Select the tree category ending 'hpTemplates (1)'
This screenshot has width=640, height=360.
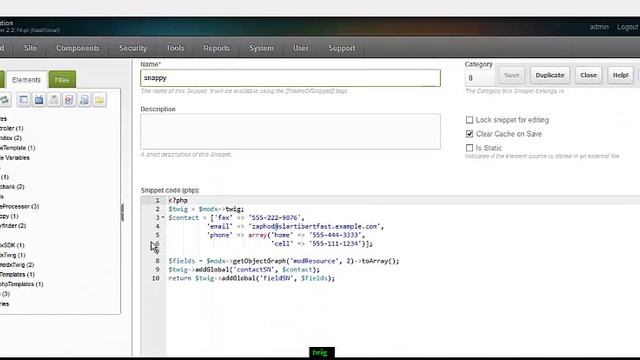22,284
